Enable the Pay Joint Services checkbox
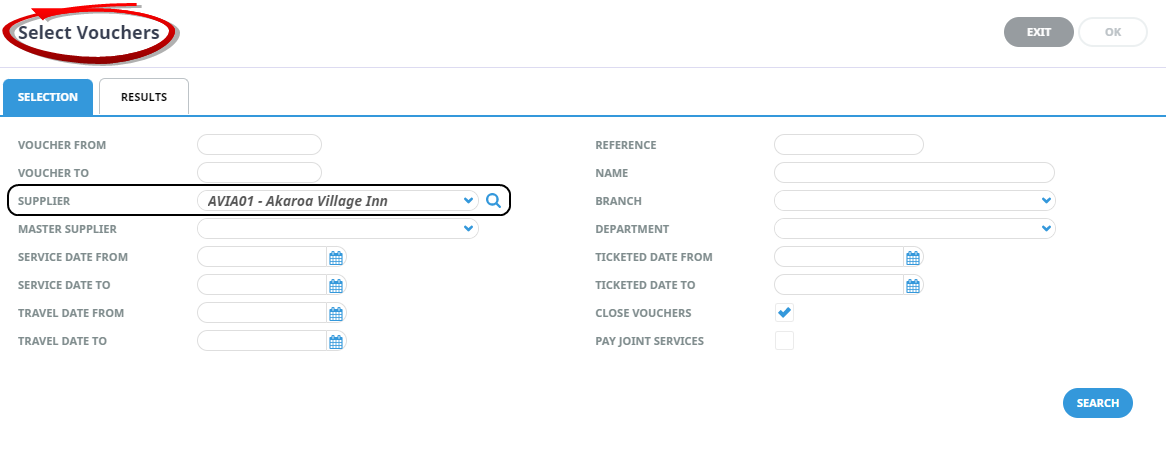The height and width of the screenshot is (464, 1166). [x=785, y=341]
